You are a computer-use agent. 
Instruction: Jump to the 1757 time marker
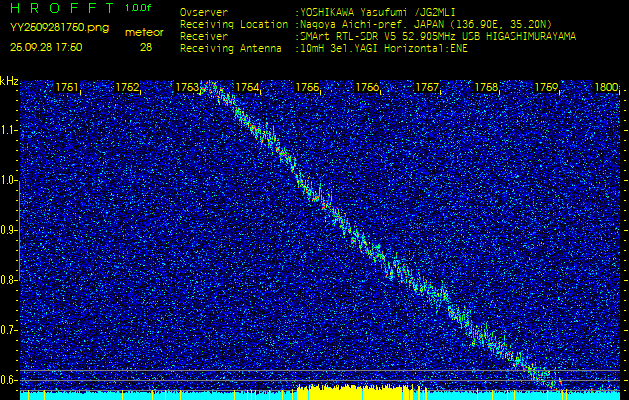coord(427,88)
